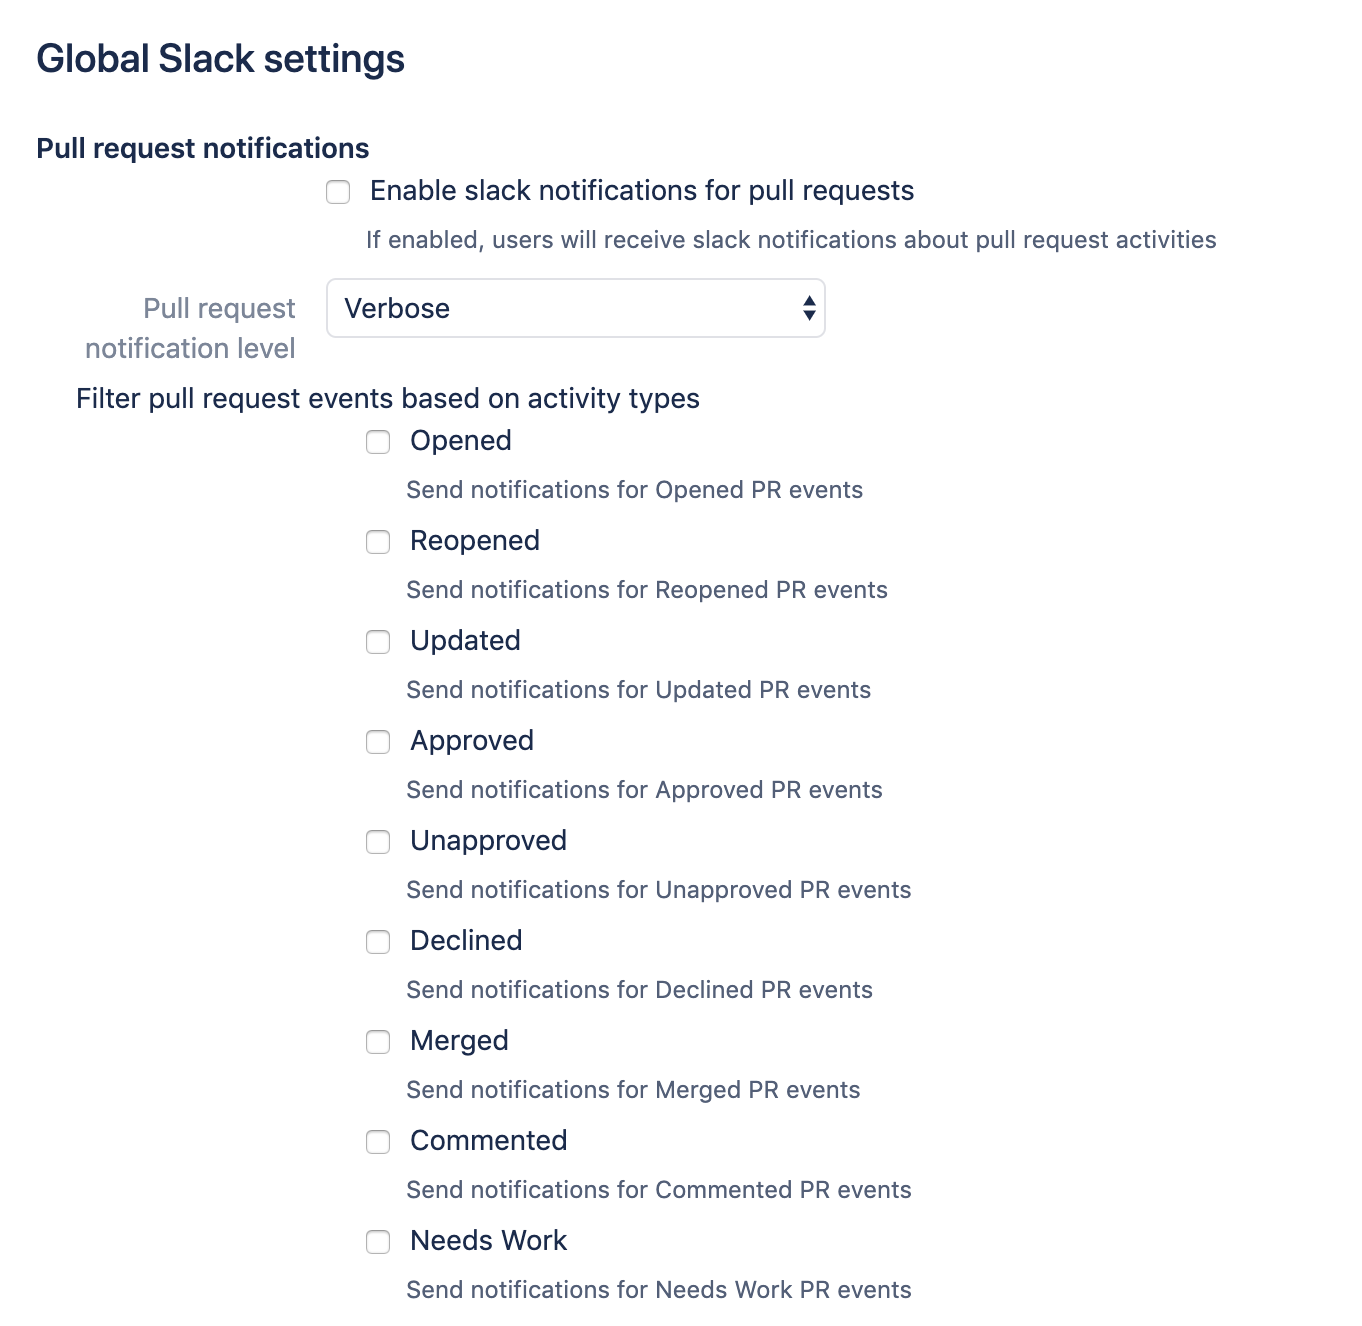
Task: Check the Updated activity type
Action: 378,642
